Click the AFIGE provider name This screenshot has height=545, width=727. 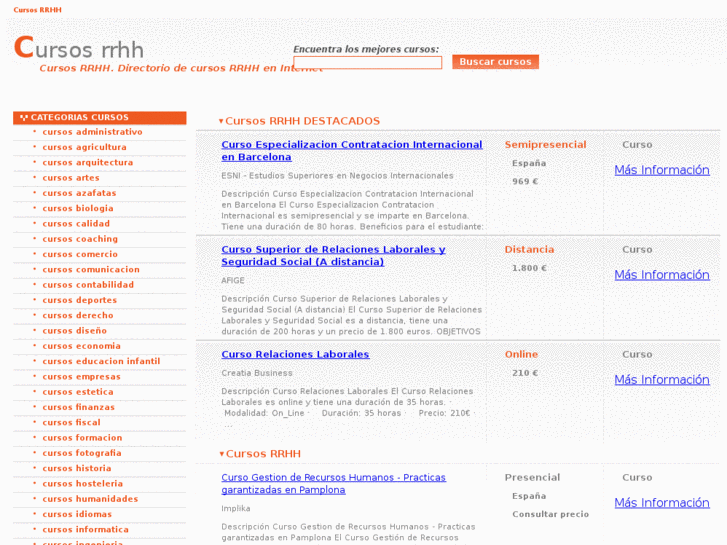coord(233,281)
